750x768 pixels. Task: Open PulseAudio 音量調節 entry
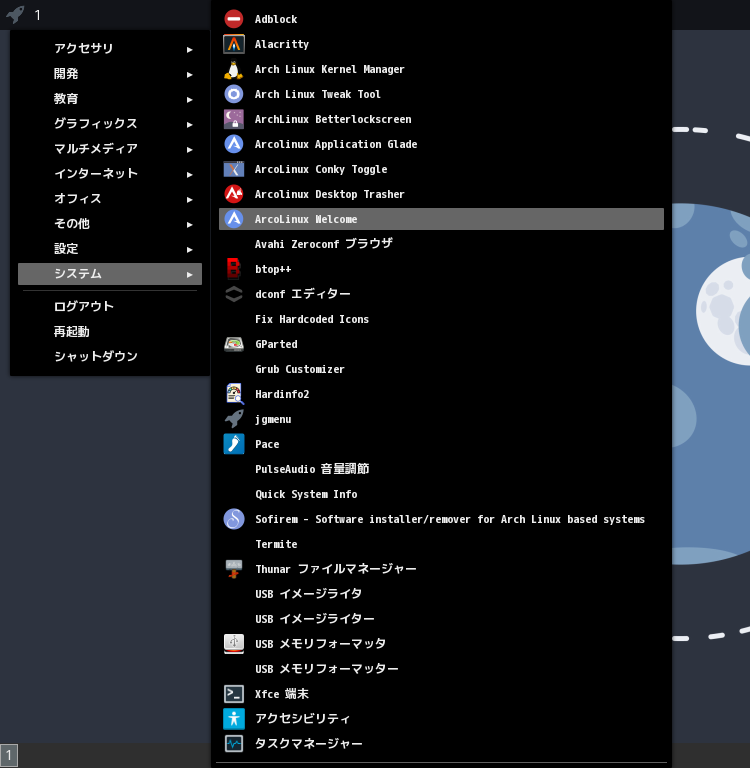coord(441,469)
